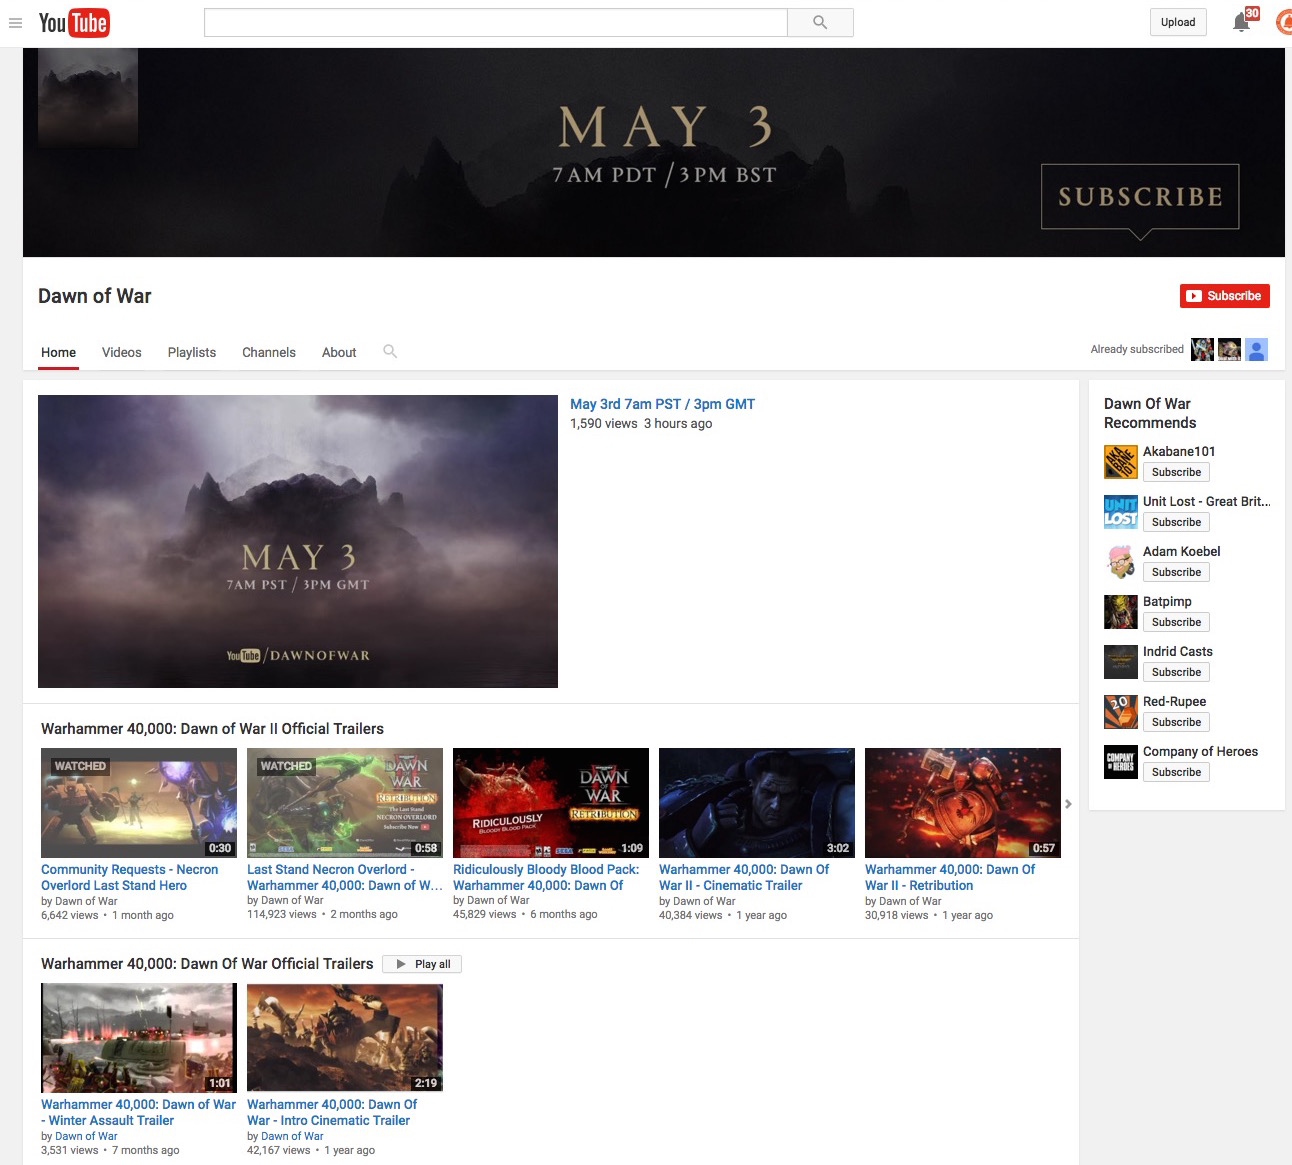This screenshot has width=1292, height=1165.
Task: Open Intro Cinematic Trailer title link
Action: coord(332,1113)
